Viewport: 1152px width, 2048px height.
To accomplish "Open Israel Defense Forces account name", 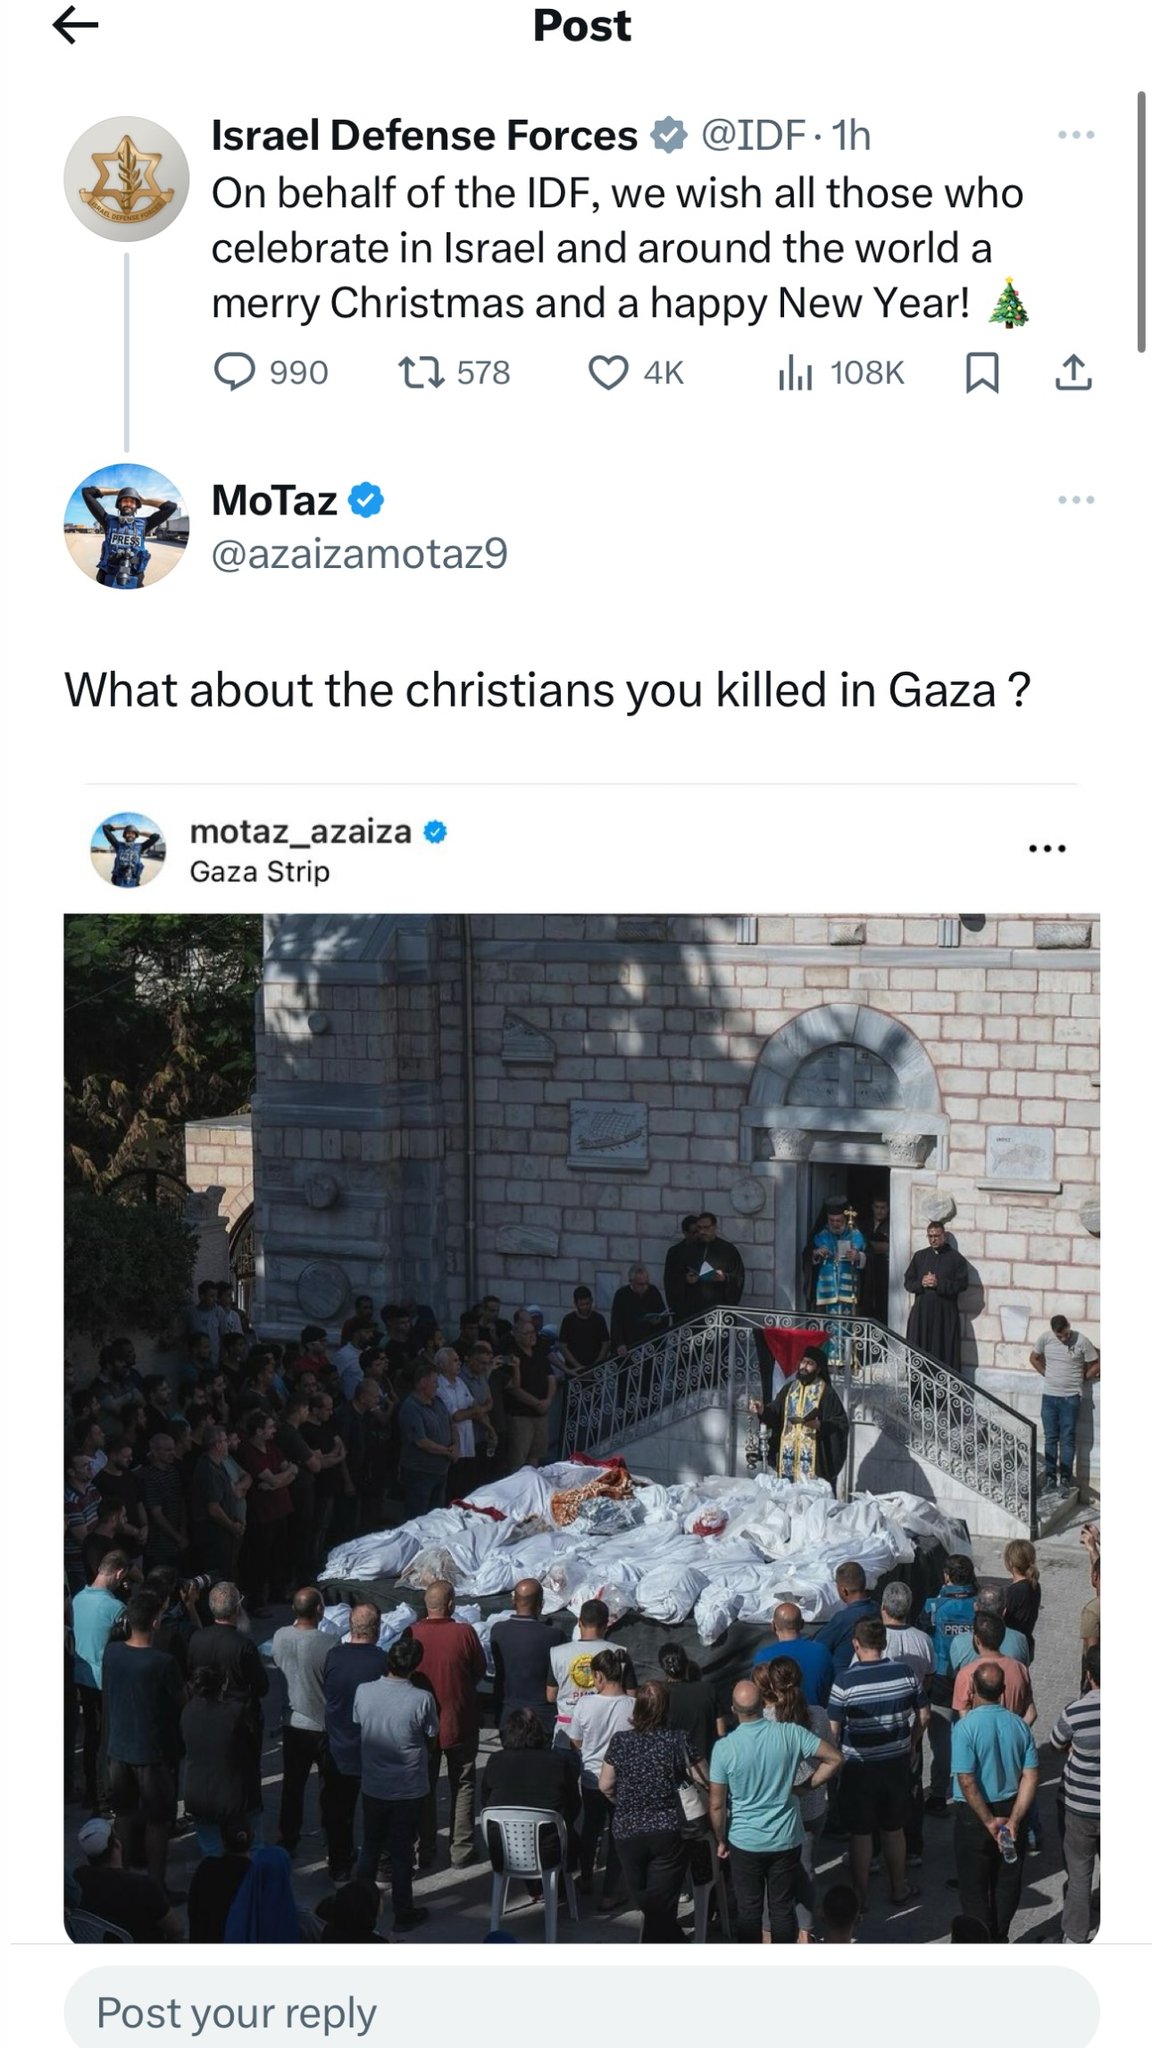I will pyautogui.click(x=424, y=135).
